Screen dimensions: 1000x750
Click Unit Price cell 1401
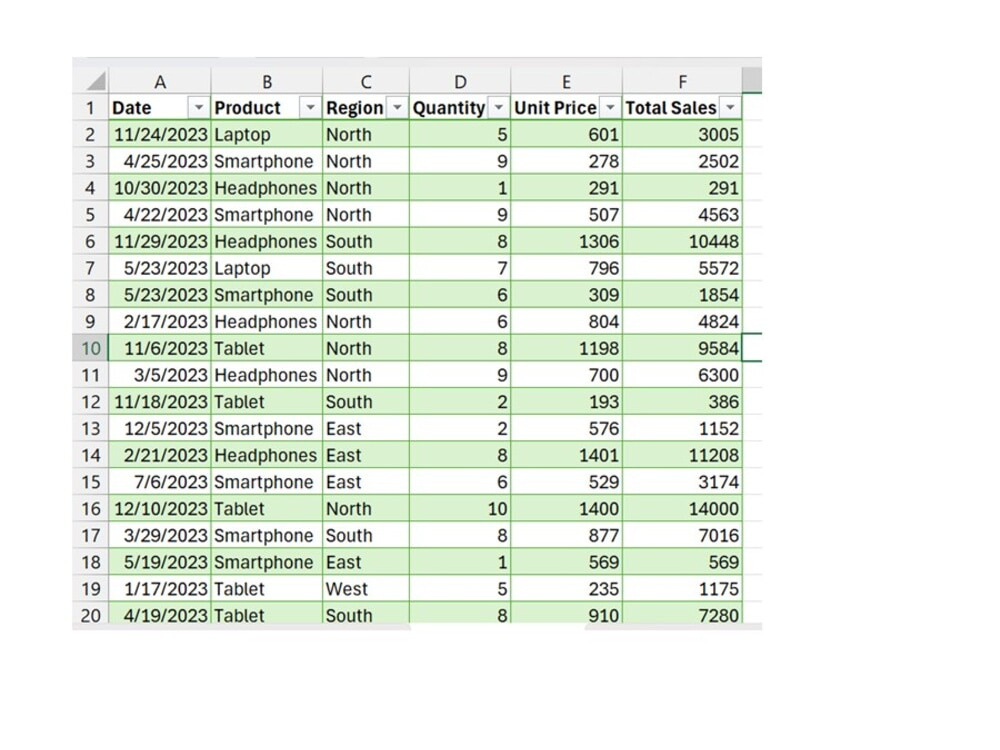pos(566,455)
